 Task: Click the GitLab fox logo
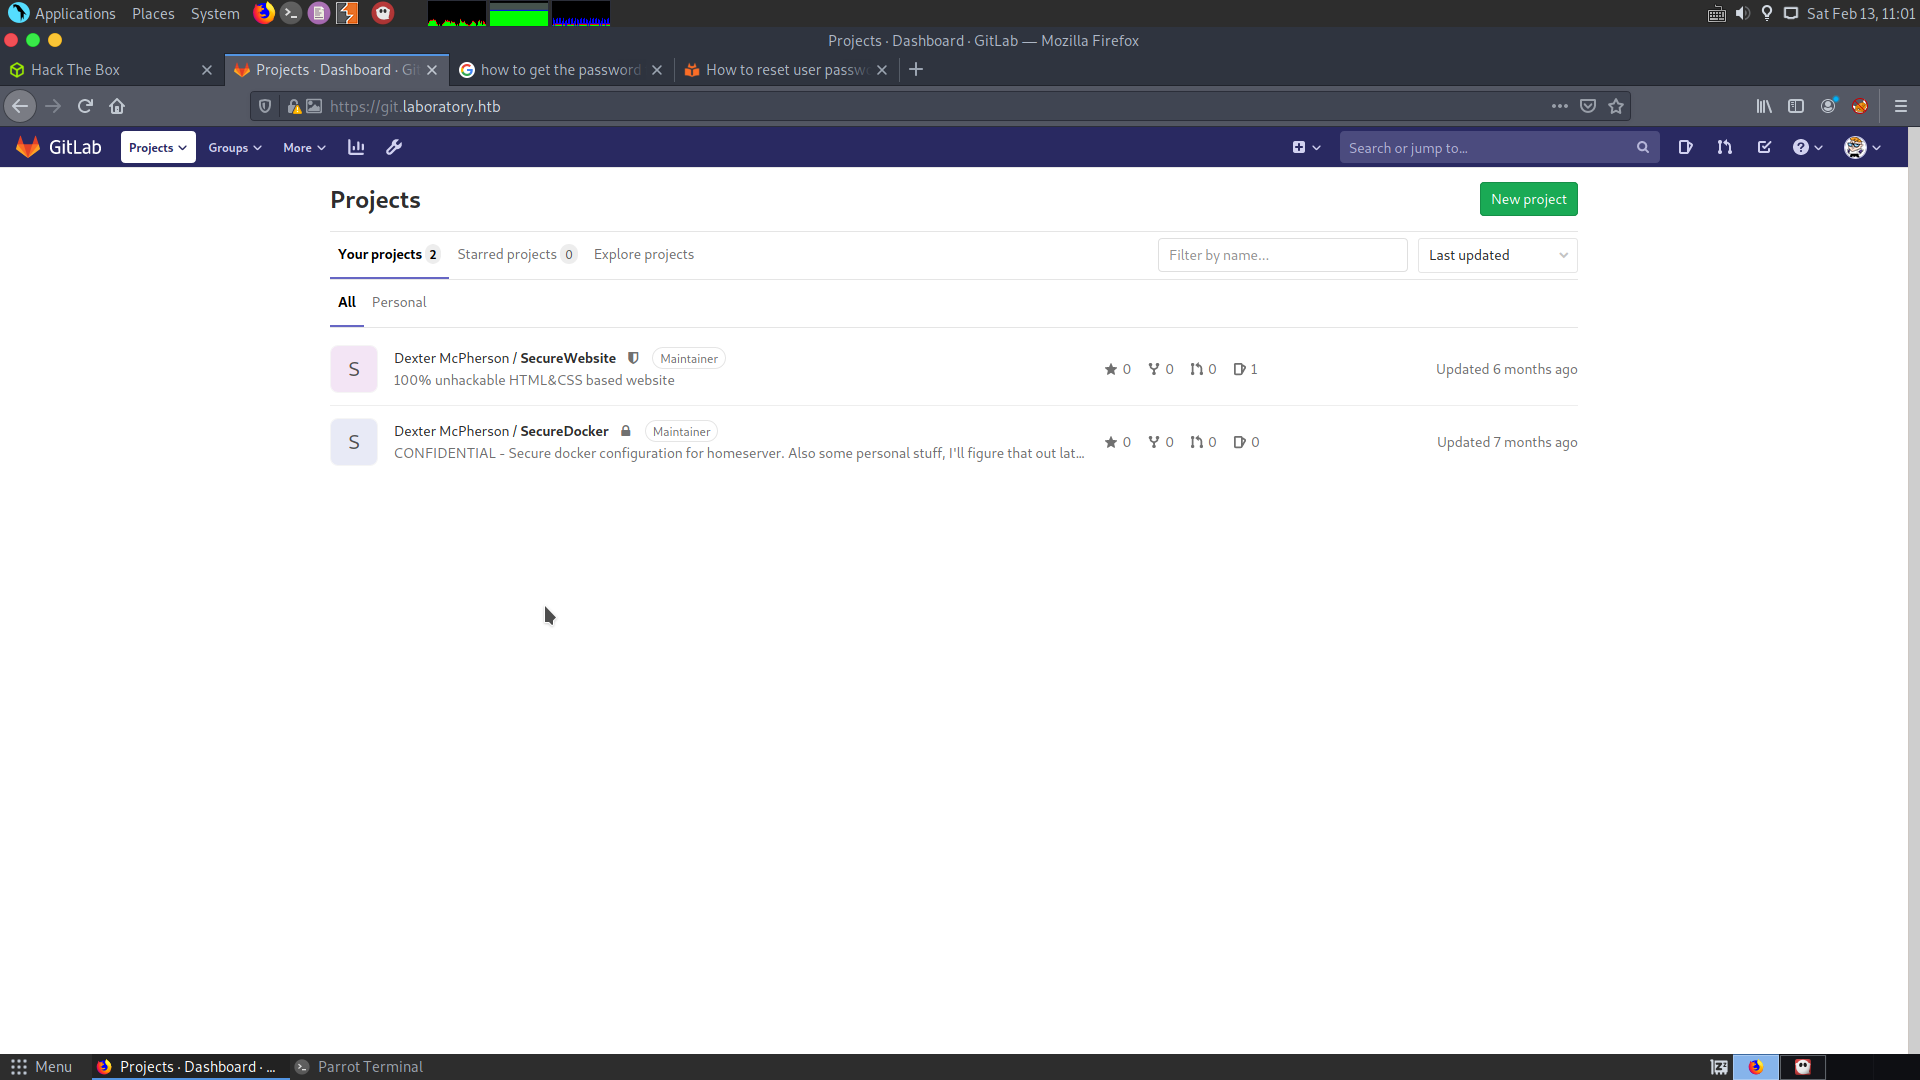(28, 147)
